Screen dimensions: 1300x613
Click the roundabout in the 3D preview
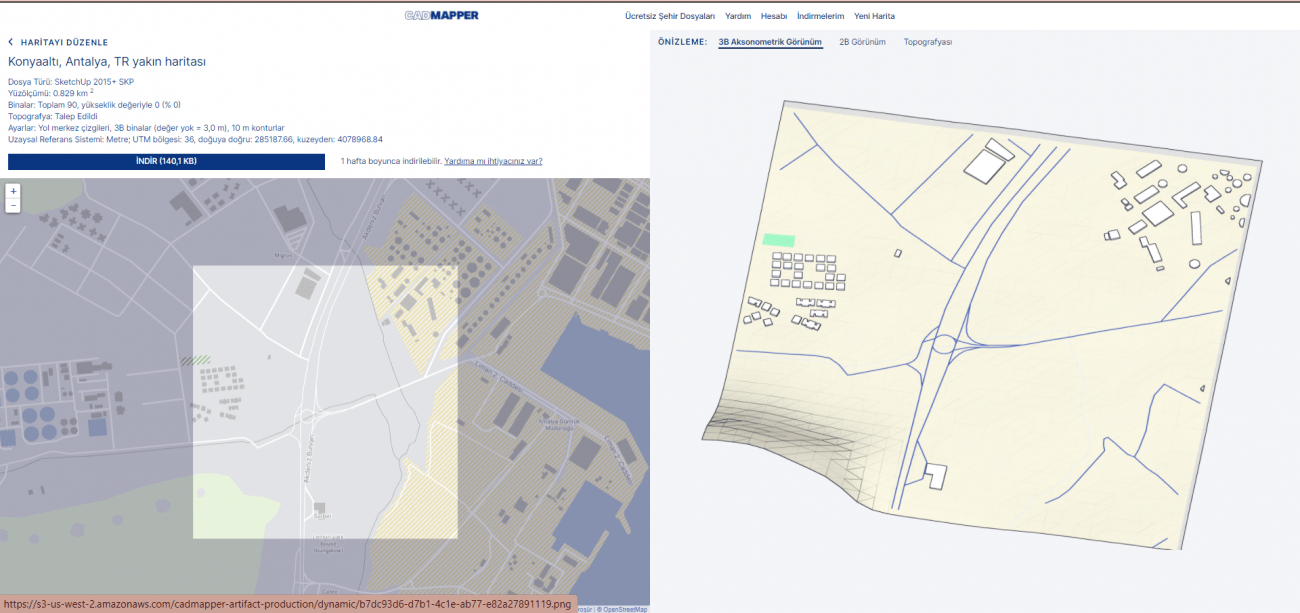945,345
